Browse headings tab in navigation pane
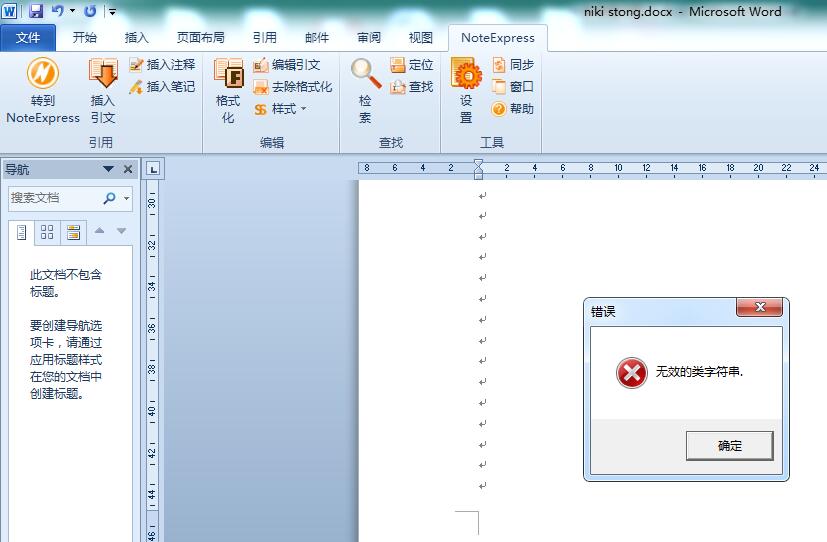Image resolution: width=827 pixels, height=542 pixels. click(x=22, y=233)
